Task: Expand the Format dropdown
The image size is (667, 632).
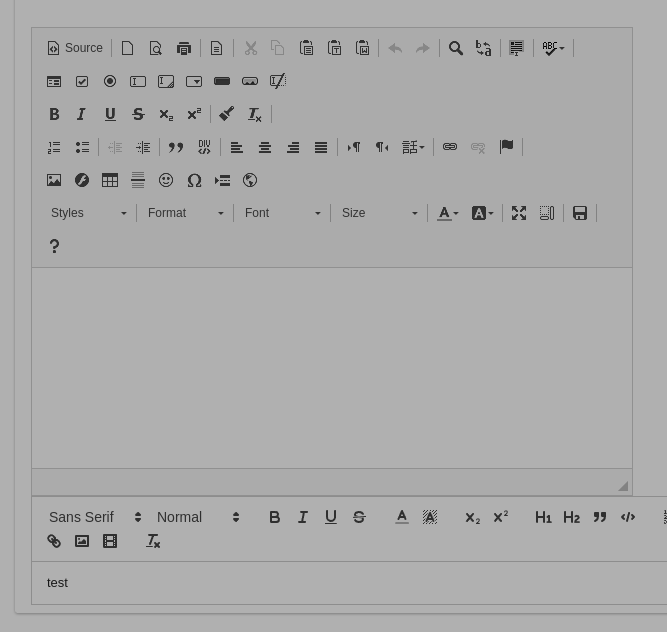Action: coord(185,213)
